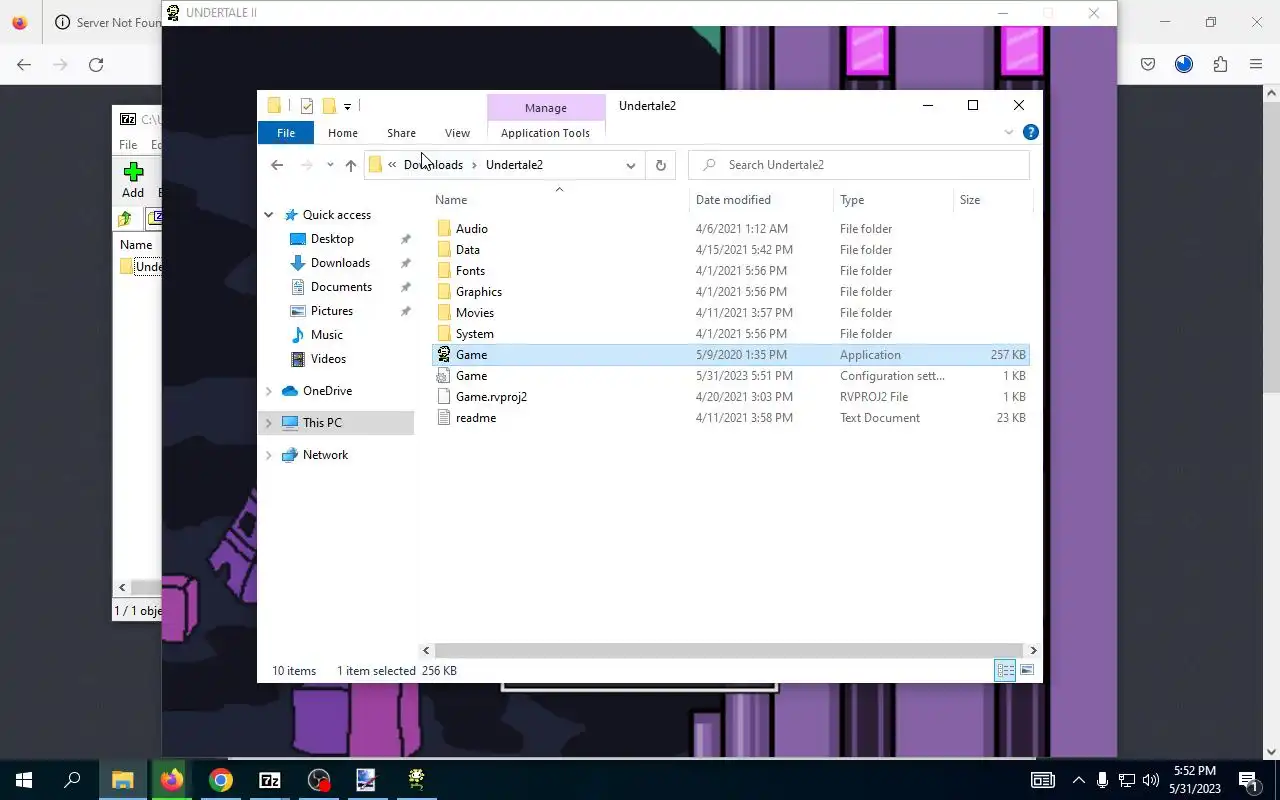Open the Data folder

point(467,250)
